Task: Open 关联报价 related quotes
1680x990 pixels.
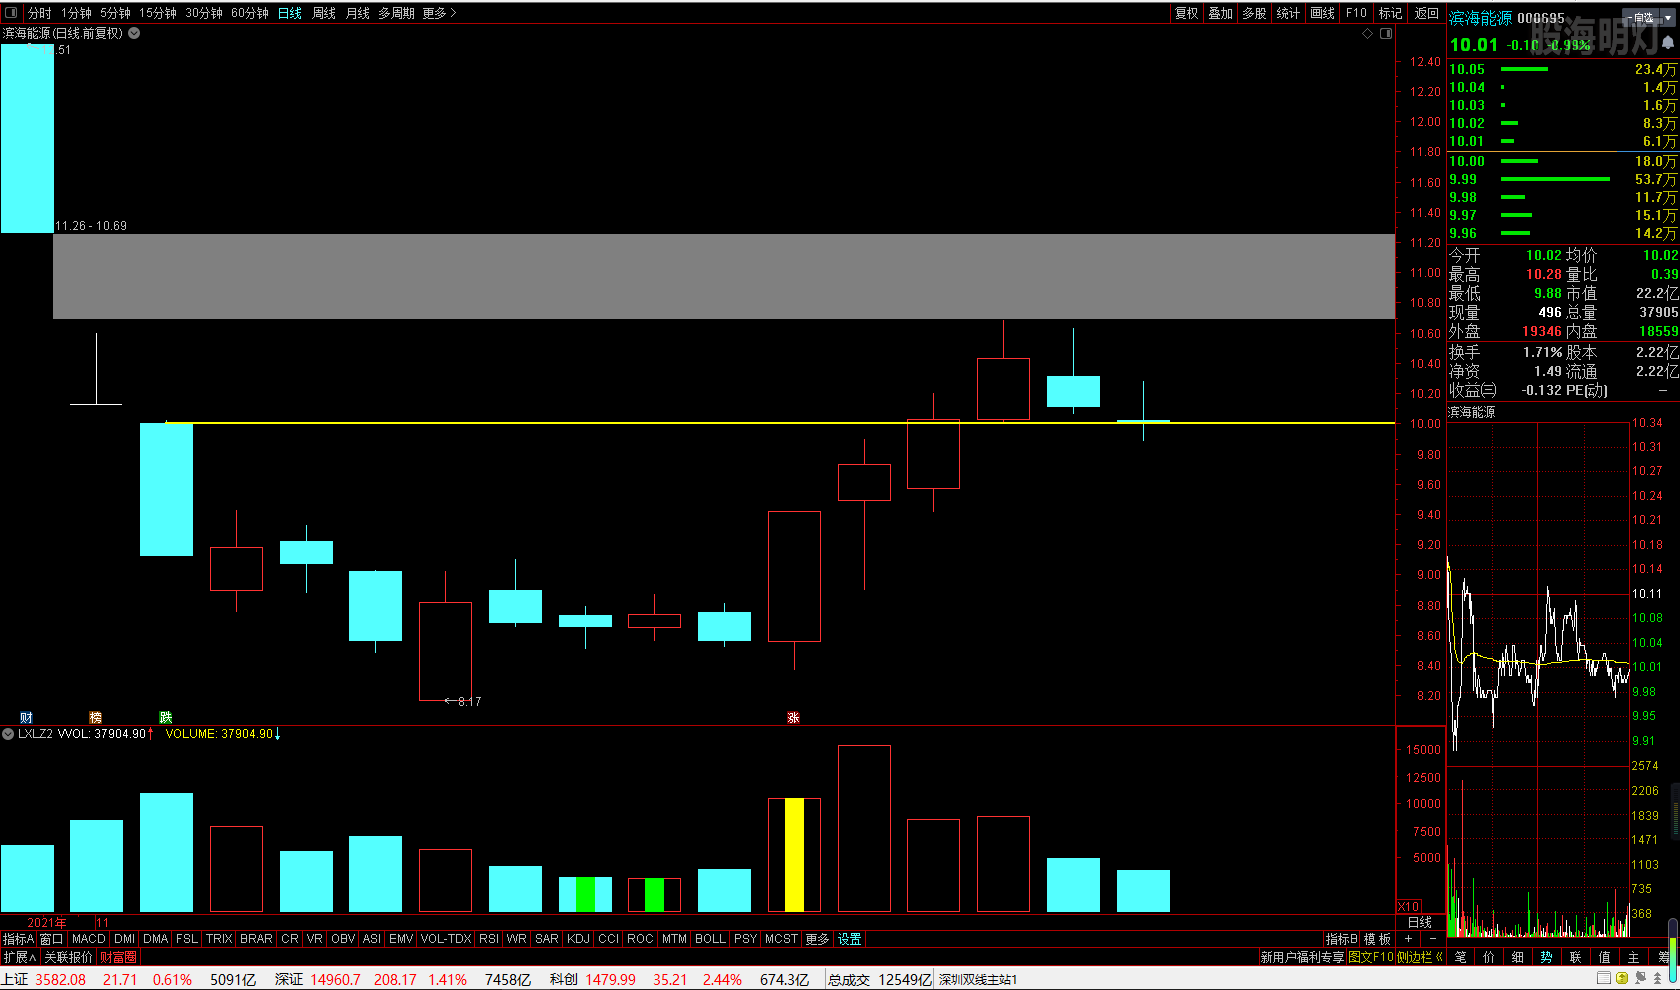Action: pyautogui.click(x=68, y=957)
